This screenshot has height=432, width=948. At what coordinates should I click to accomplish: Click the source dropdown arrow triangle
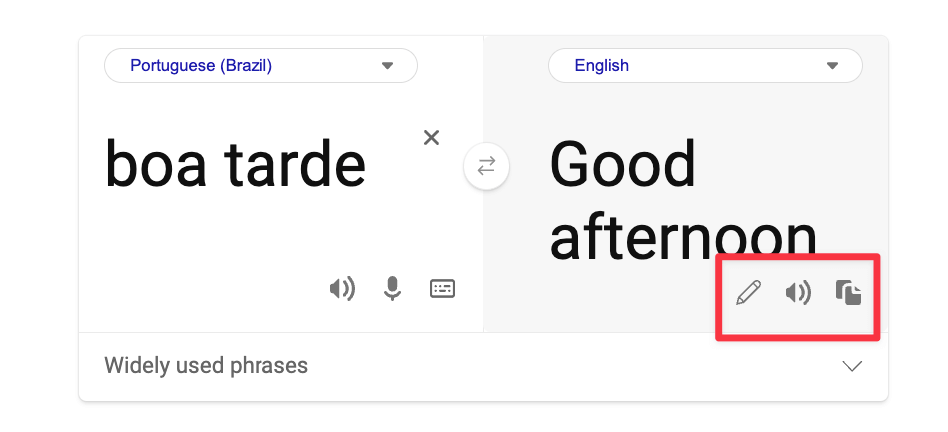click(388, 66)
